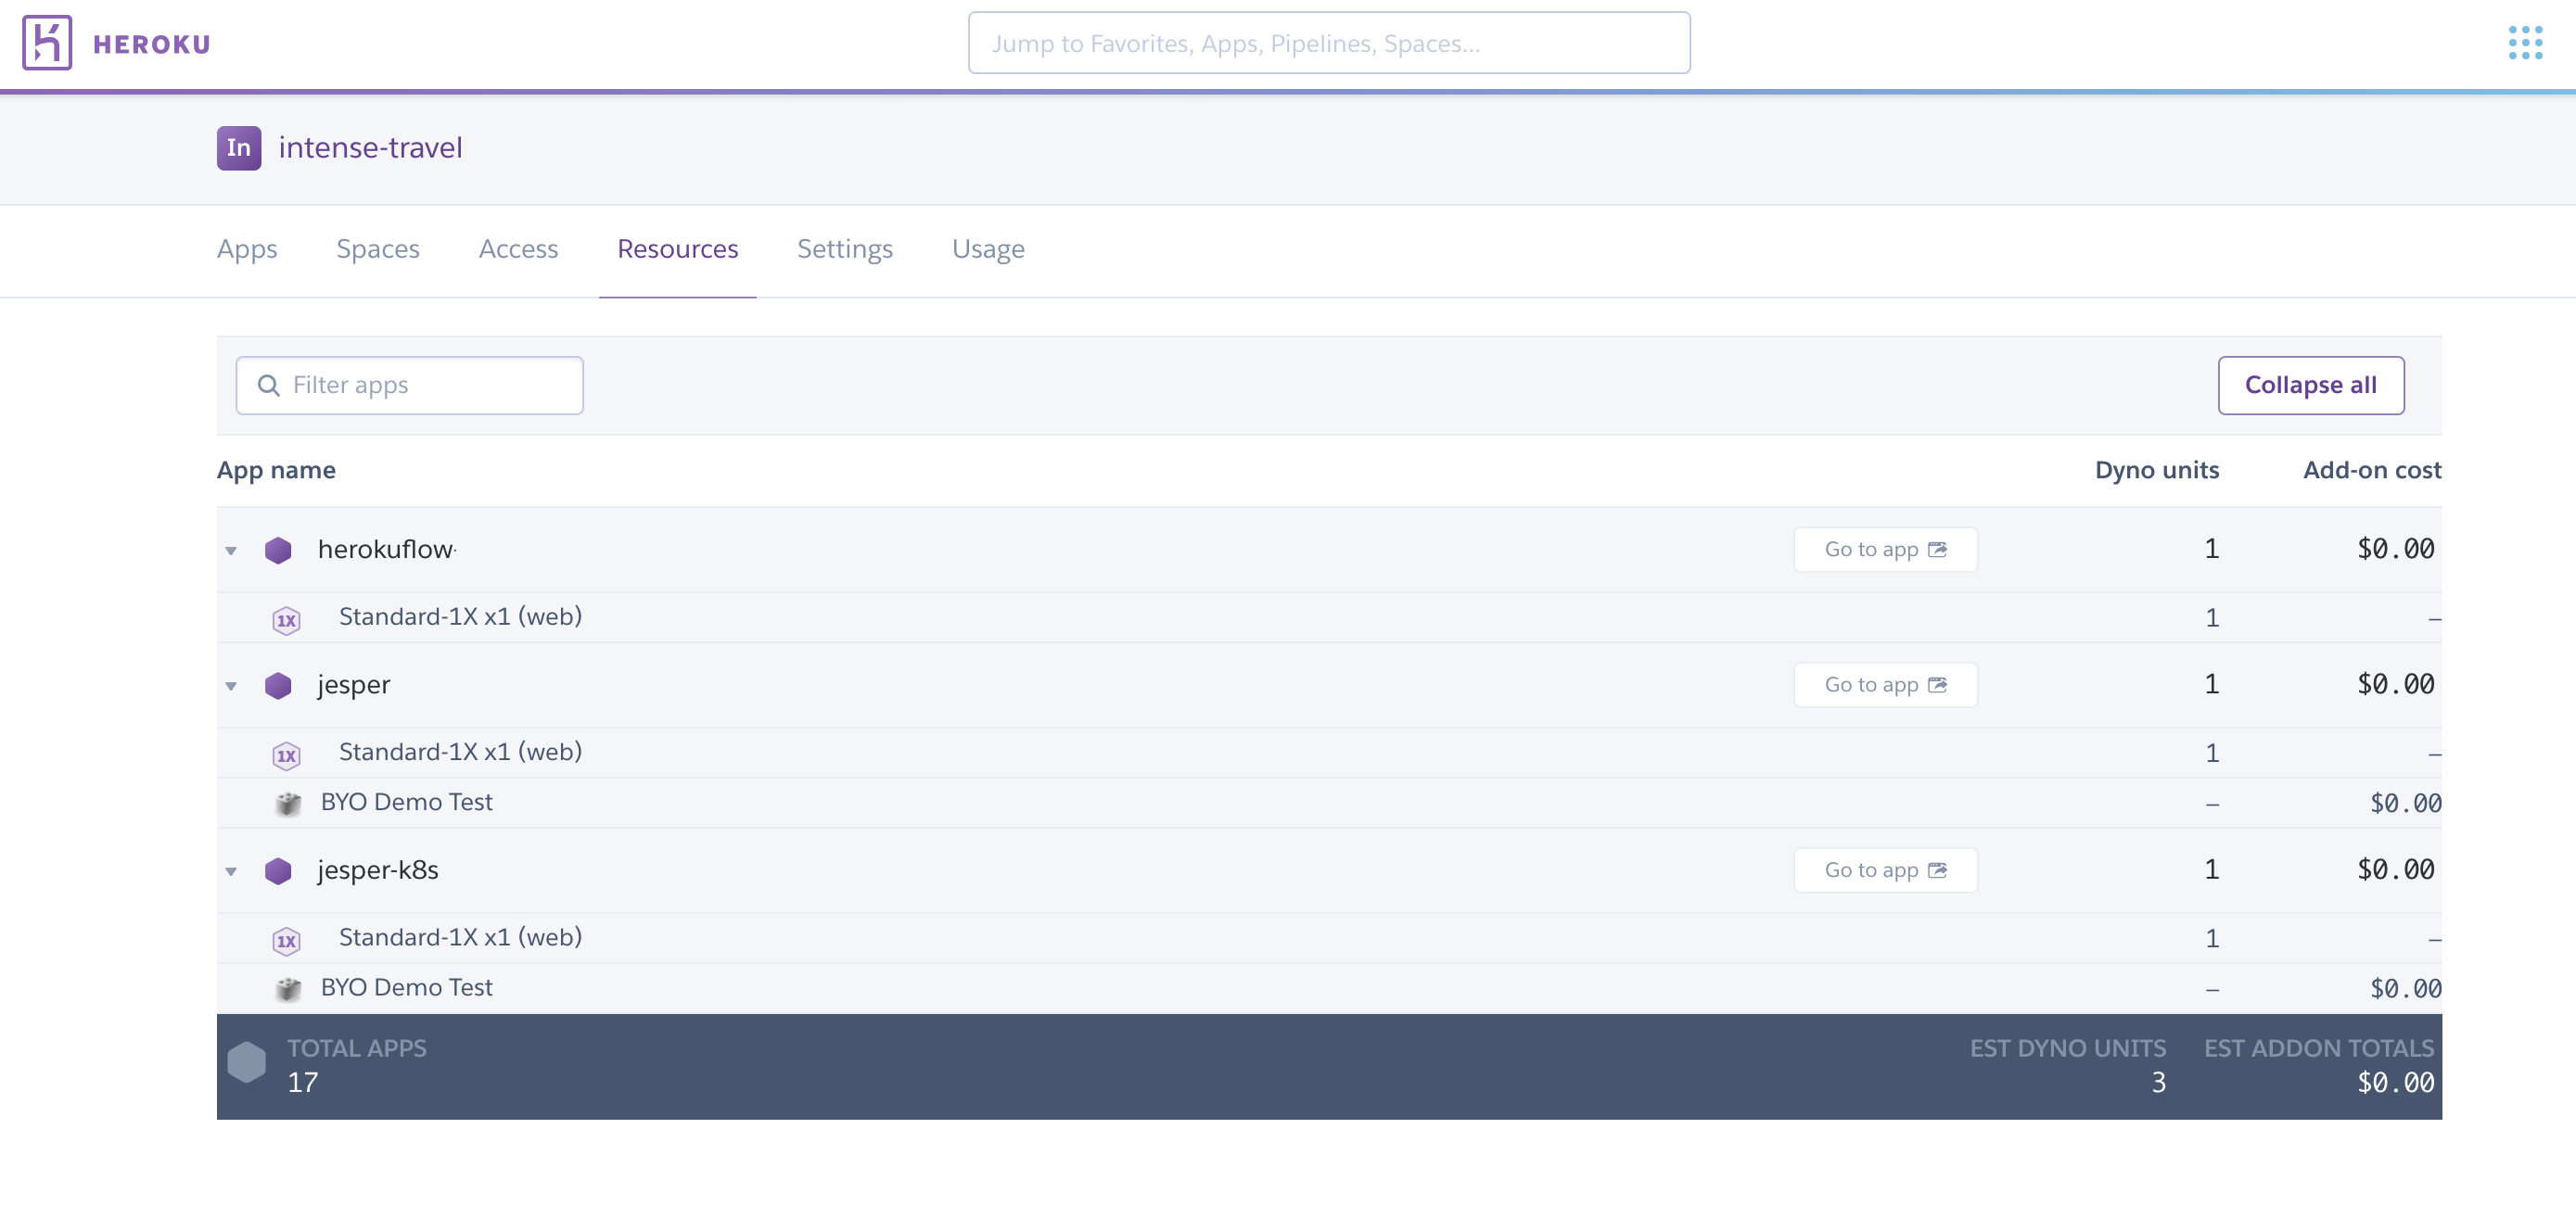Click jesper-k8s row's $0.00 add-on cost
Screen dimensions: 2576x1205
pyautogui.click(x=2396, y=870)
